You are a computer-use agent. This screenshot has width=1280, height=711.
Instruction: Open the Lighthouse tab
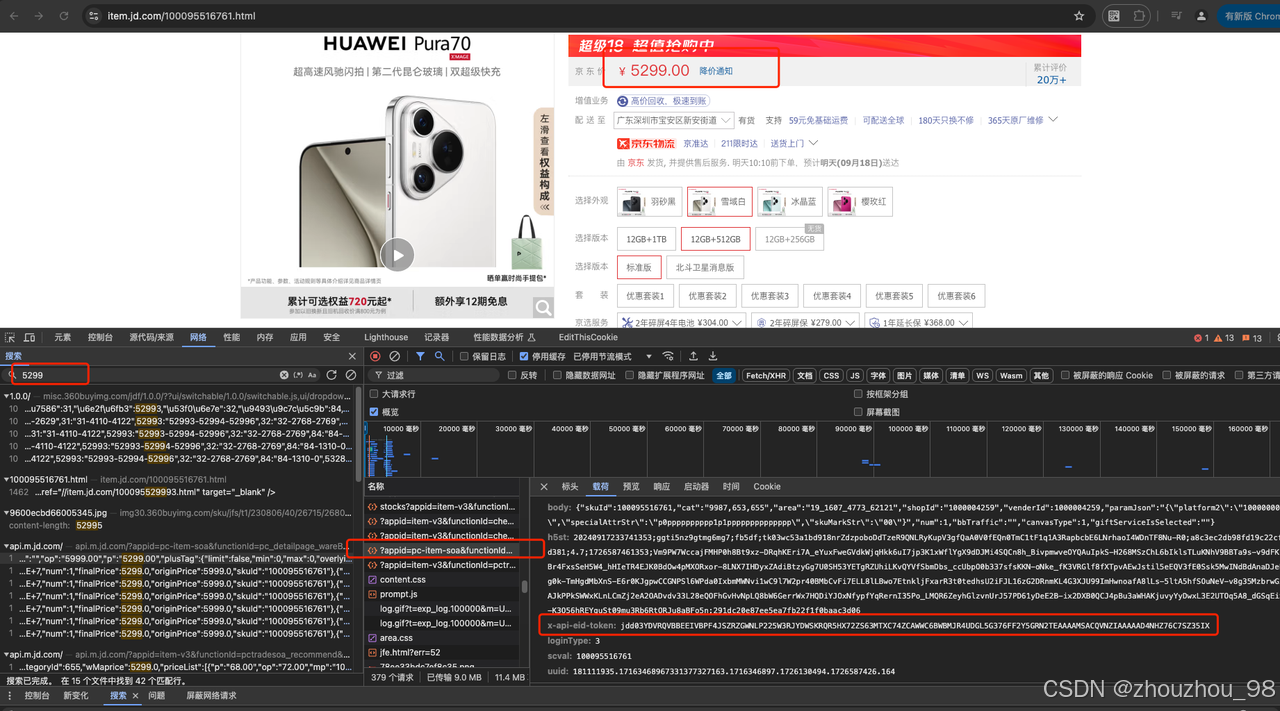point(385,338)
